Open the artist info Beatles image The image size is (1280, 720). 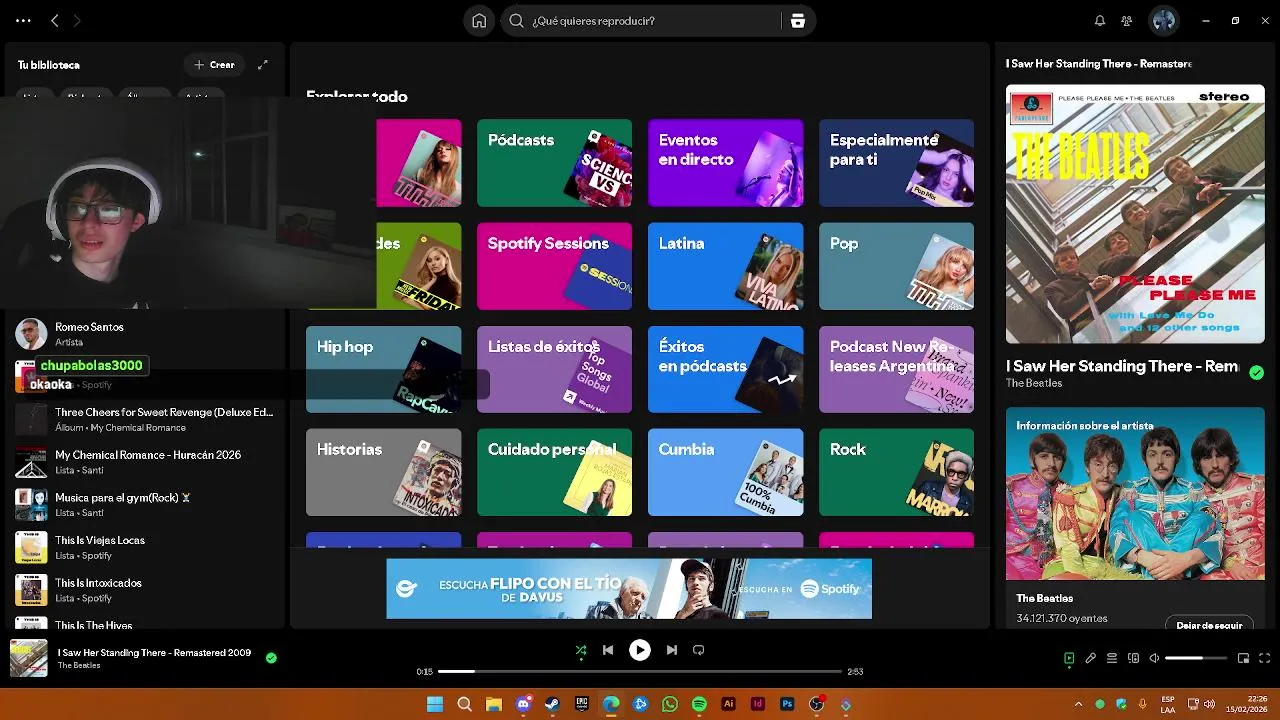click(1135, 493)
